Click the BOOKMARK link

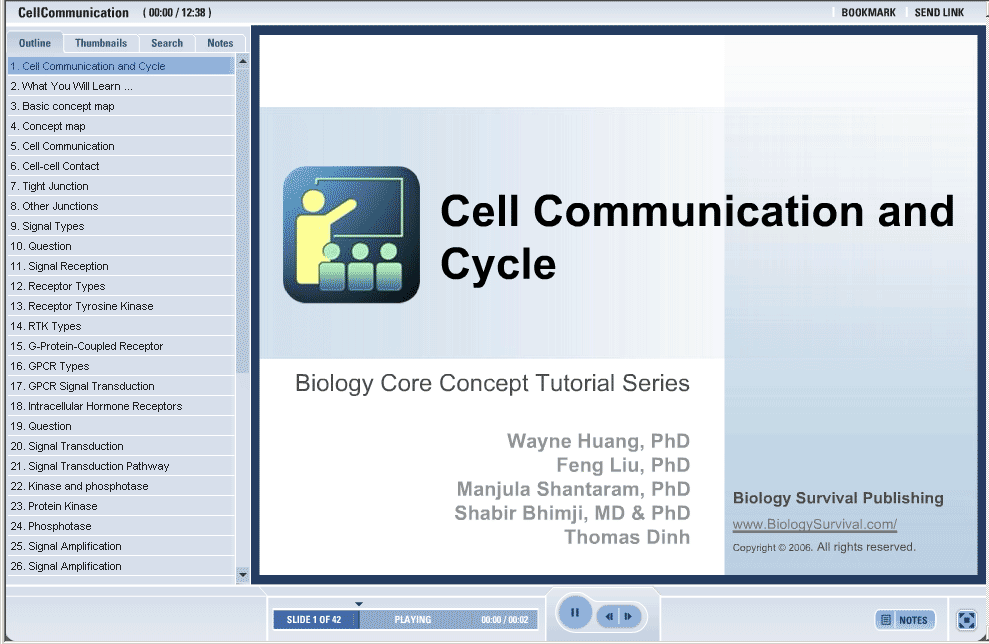point(868,13)
